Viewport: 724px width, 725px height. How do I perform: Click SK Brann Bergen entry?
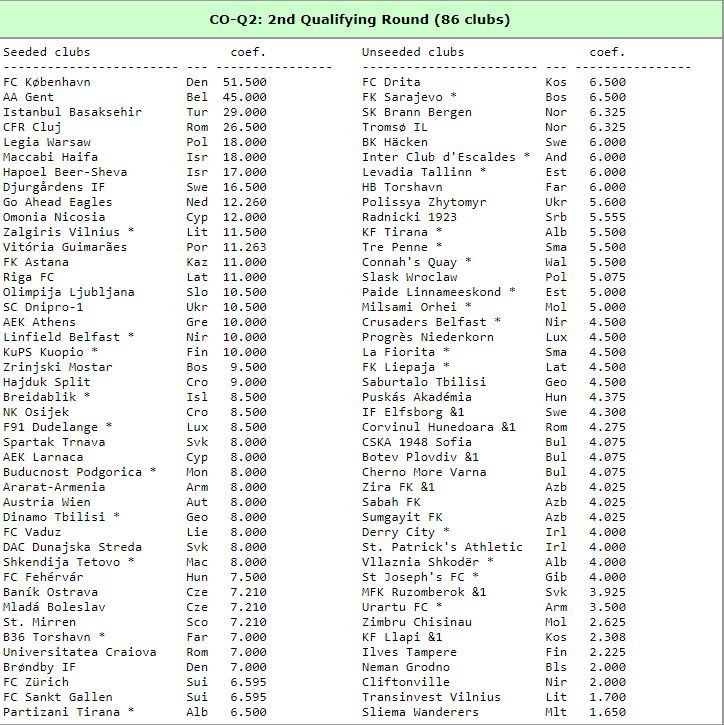pyautogui.click(x=417, y=112)
